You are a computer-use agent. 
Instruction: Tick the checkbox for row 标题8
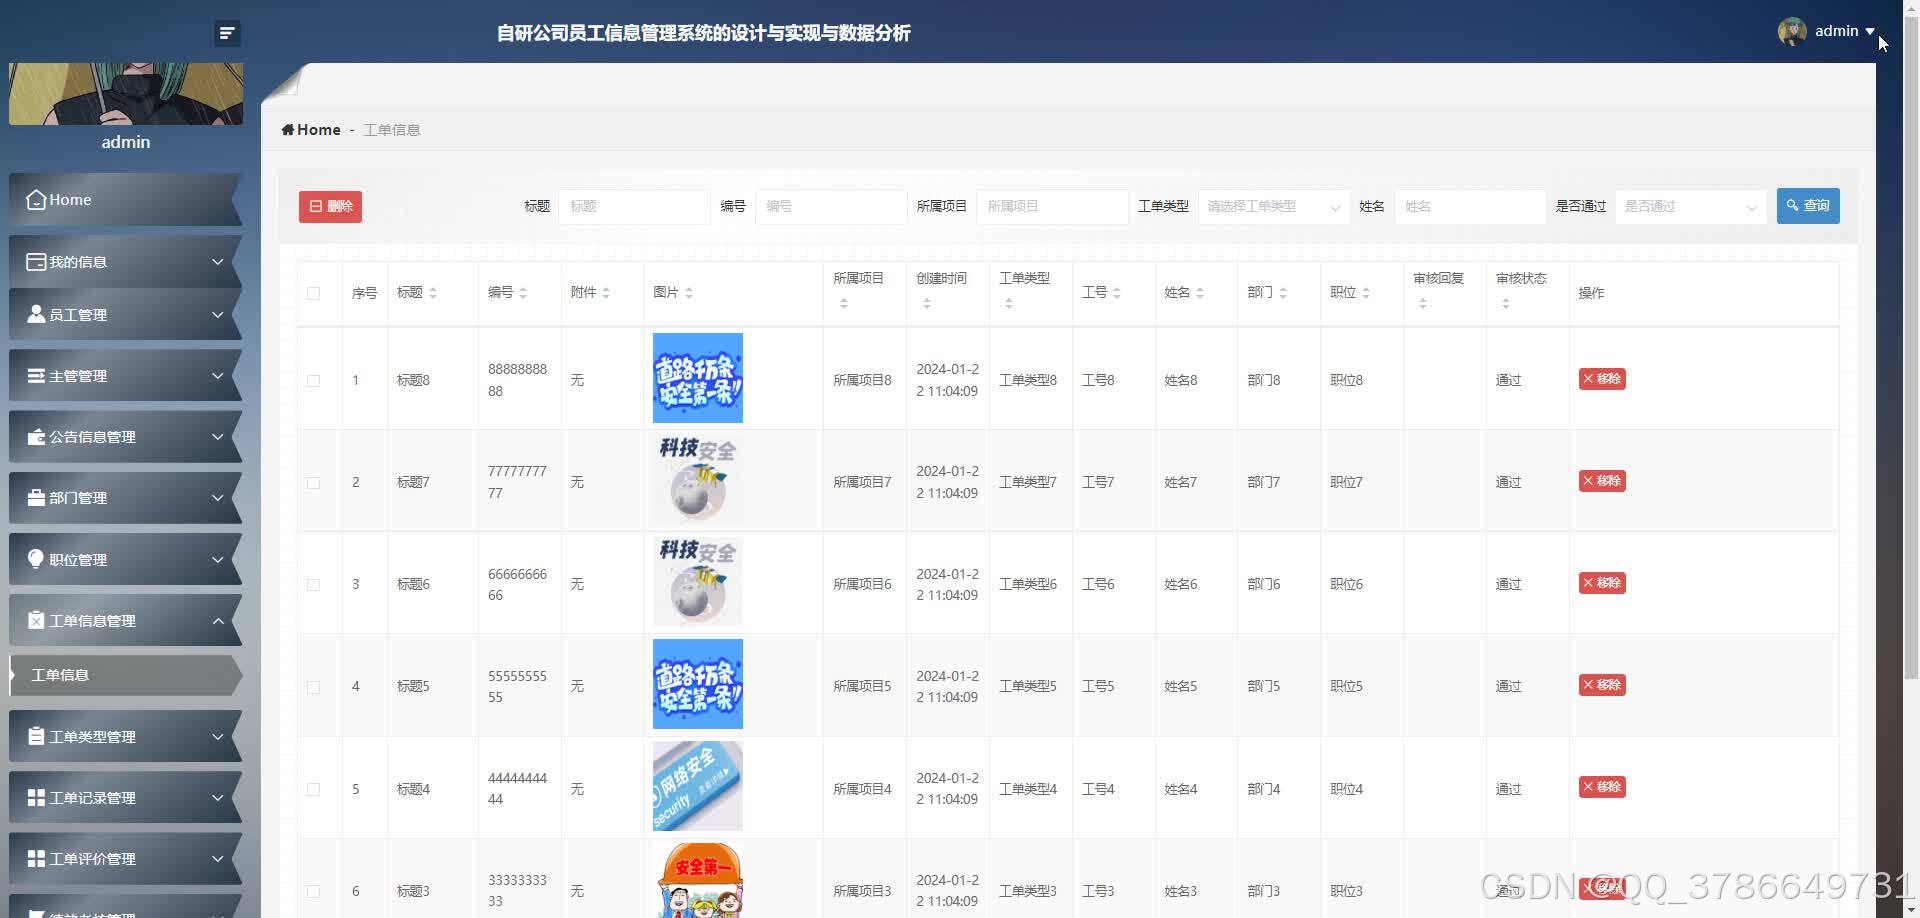coord(313,380)
